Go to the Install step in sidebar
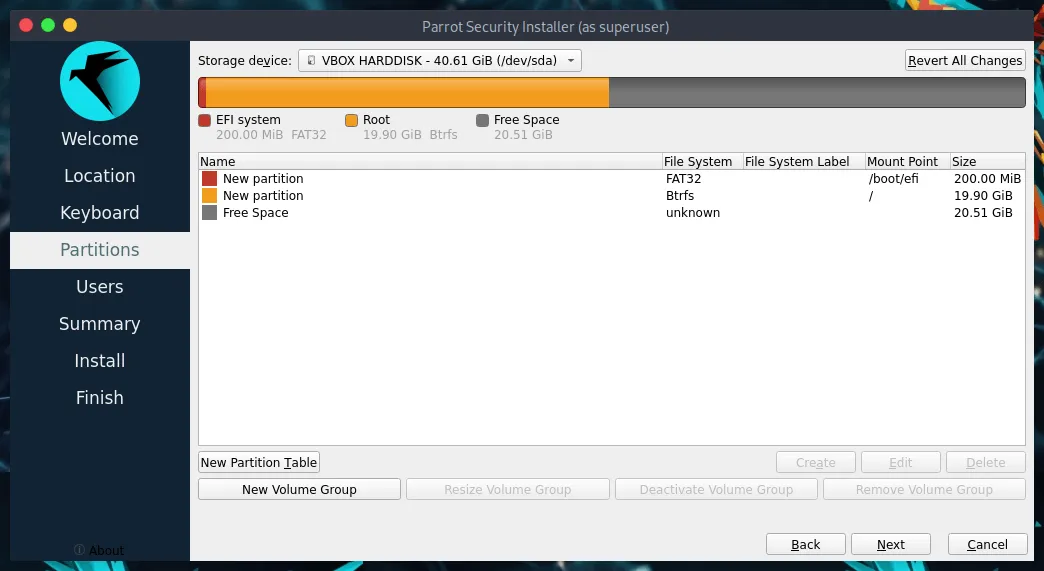 pyautogui.click(x=100, y=361)
